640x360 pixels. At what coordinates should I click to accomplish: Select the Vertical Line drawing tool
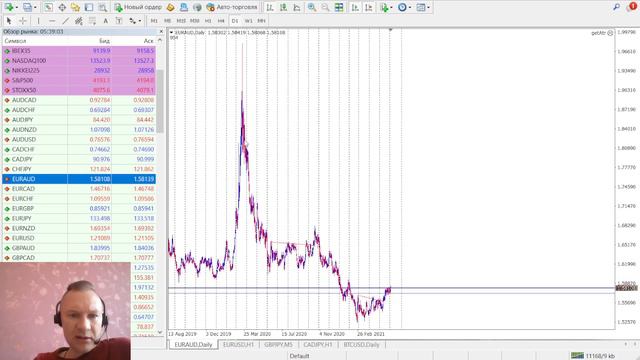pos(38,20)
